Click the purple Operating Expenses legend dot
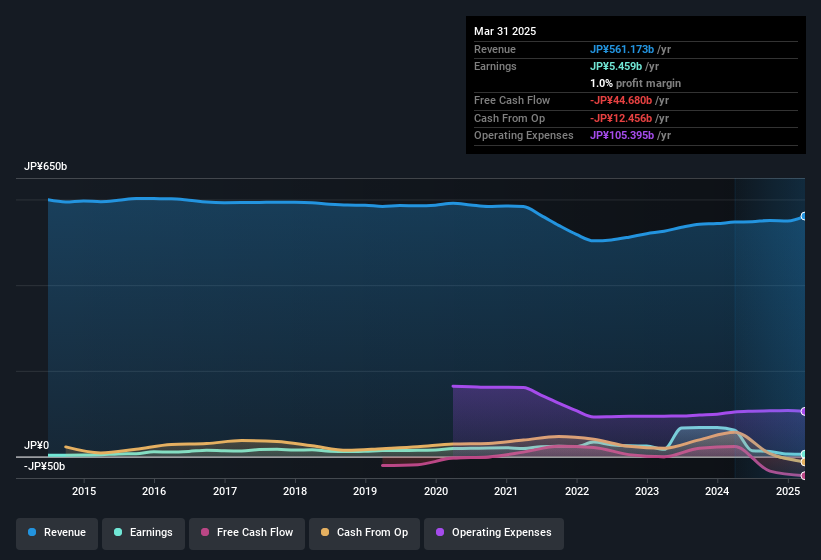This screenshot has height=560, width=821. coord(440,532)
